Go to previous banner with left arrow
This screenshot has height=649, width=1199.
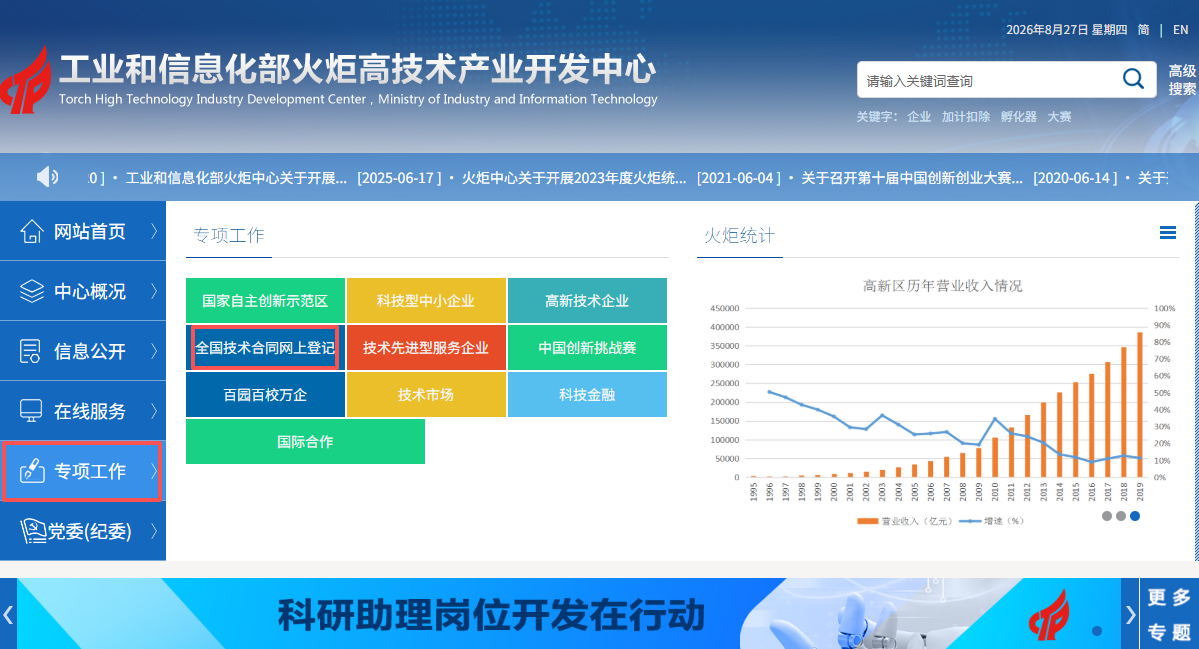8,615
